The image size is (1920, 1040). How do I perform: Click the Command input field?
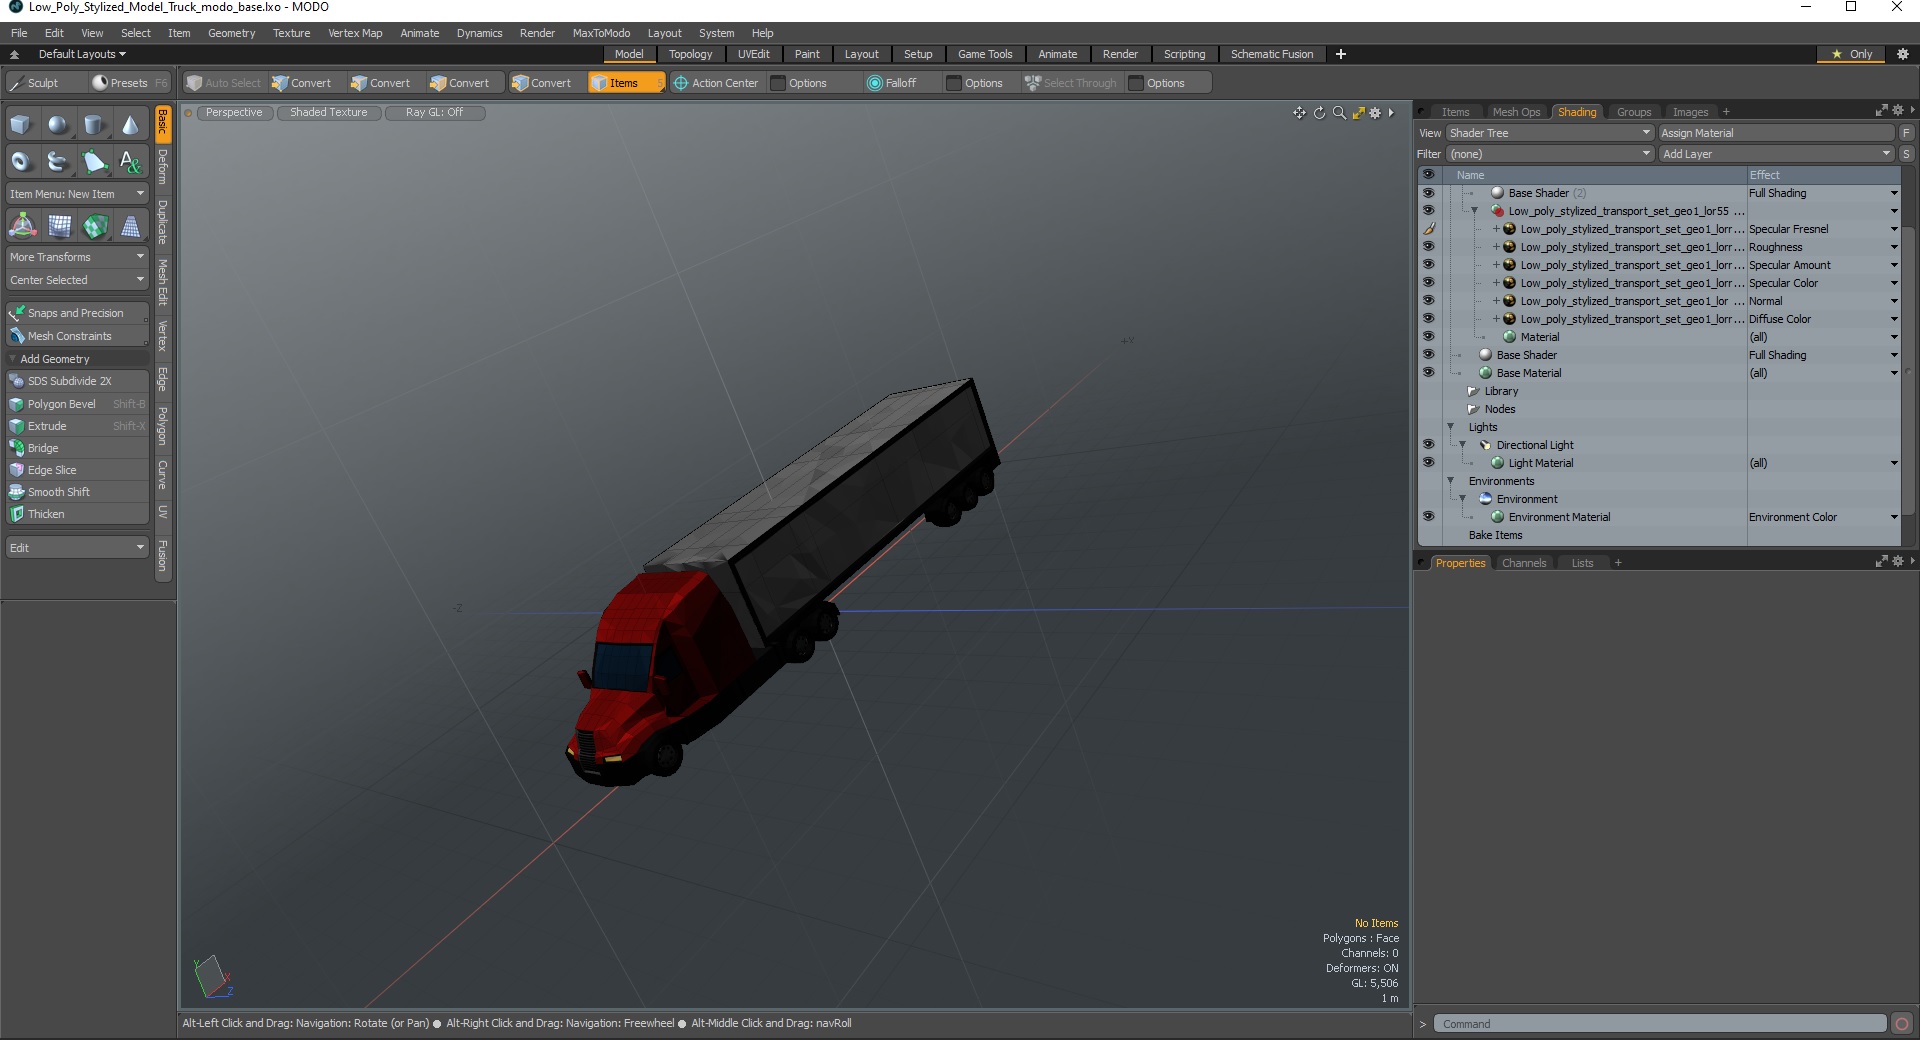[1660, 1024]
